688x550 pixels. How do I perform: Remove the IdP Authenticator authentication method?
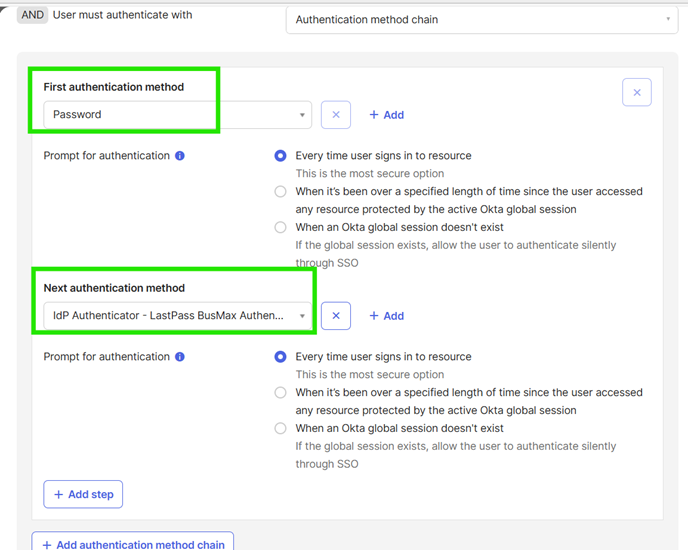[x=336, y=316]
